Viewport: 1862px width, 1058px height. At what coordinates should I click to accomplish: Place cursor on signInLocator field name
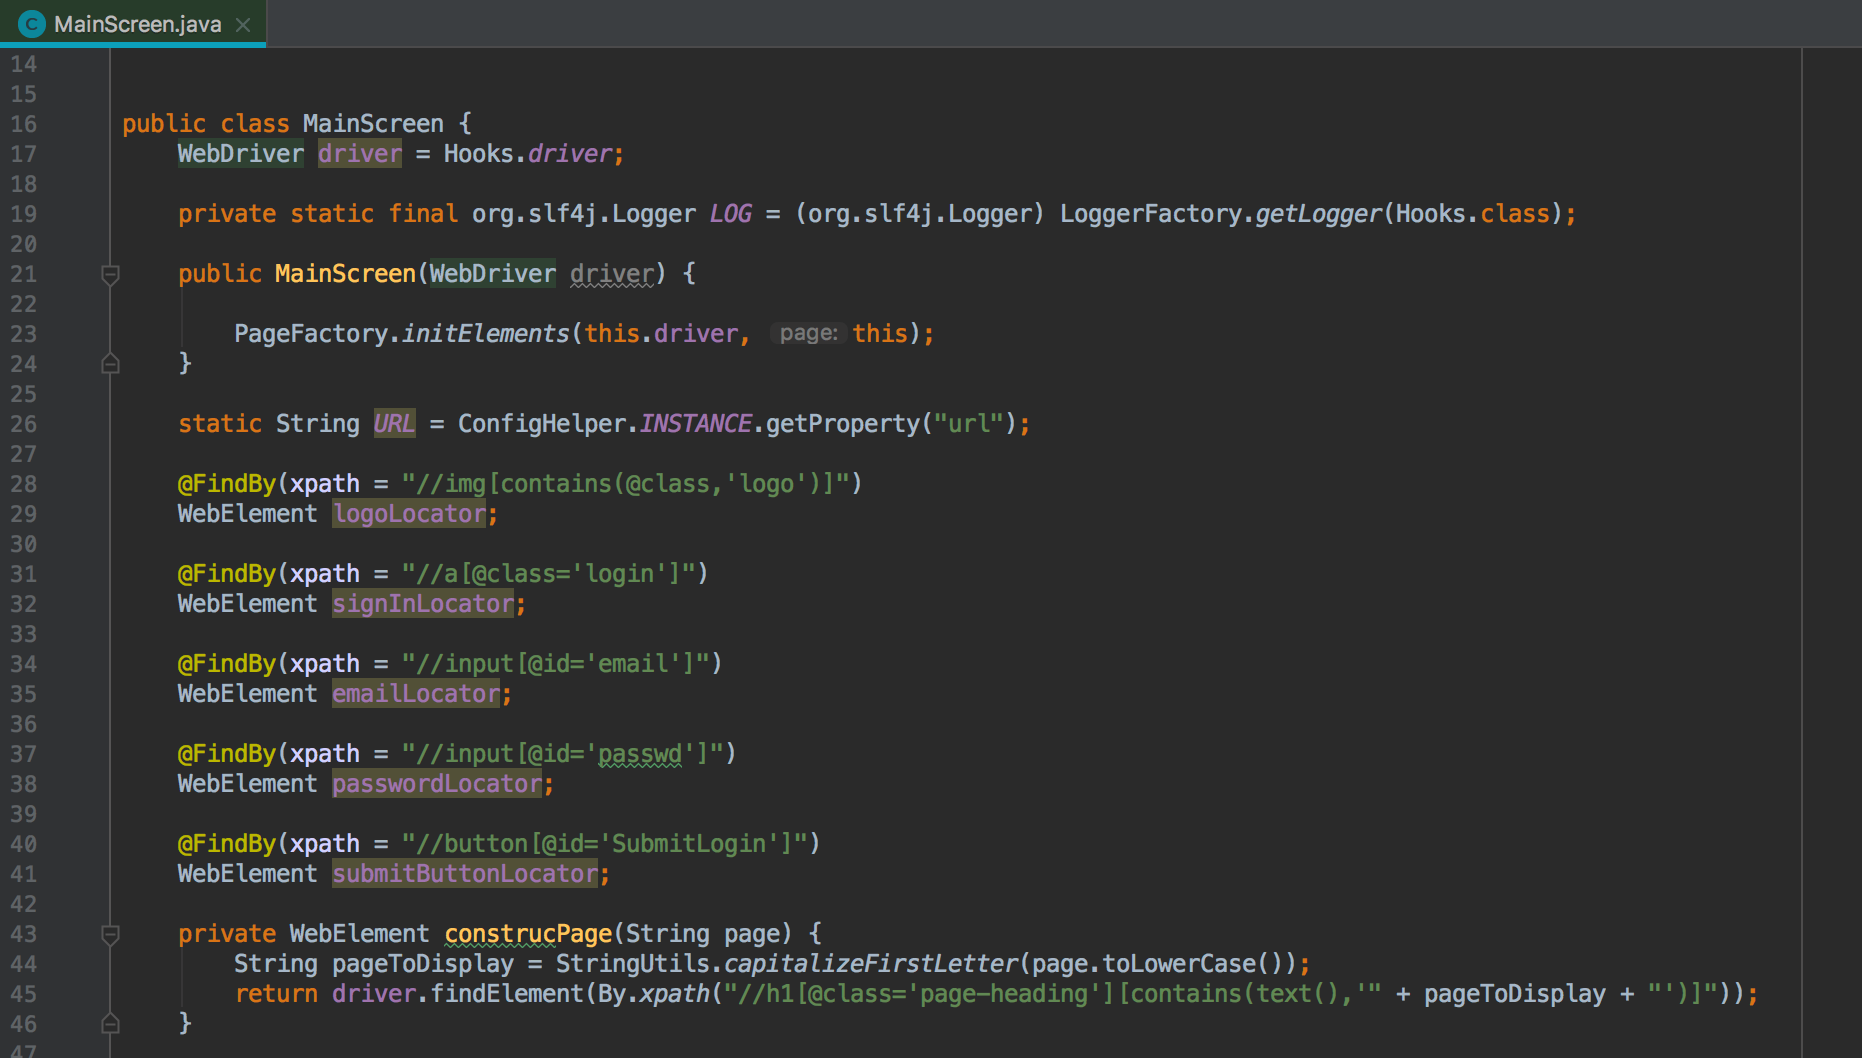[422, 604]
